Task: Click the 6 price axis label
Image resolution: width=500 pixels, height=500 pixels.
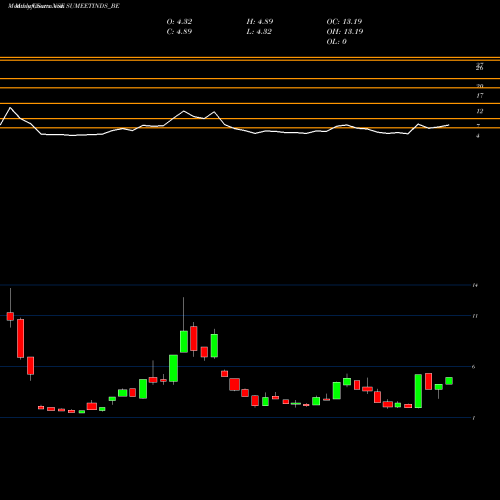Action: [x=474, y=367]
